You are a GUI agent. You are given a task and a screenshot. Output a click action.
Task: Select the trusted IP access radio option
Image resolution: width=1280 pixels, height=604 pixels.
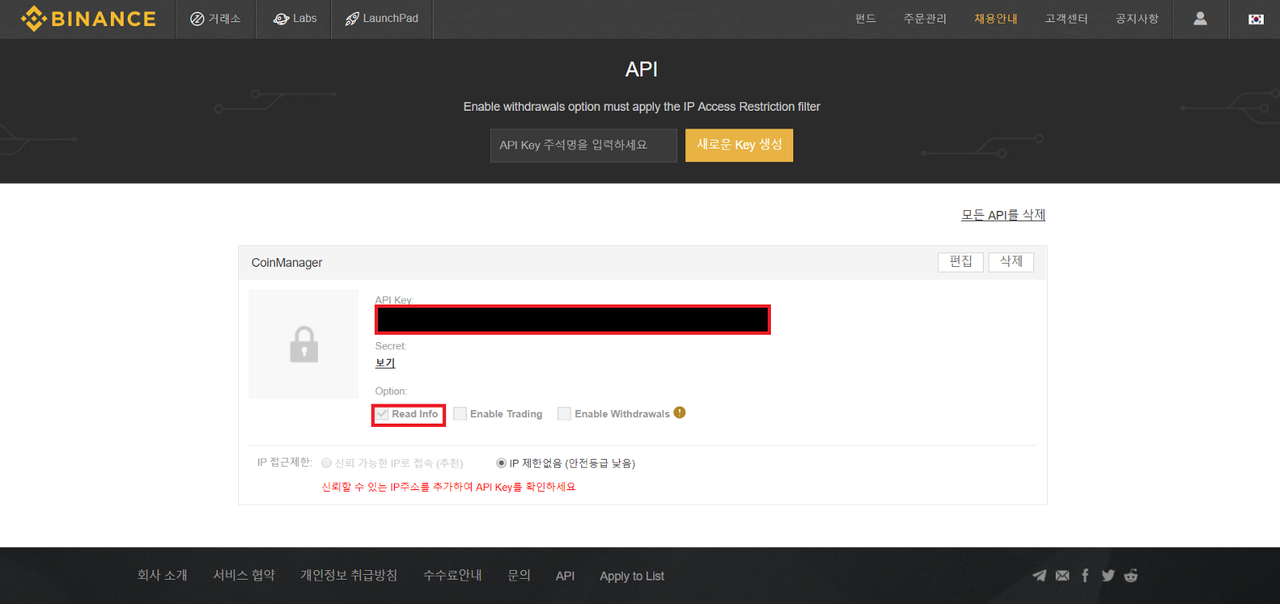(326, 463)
